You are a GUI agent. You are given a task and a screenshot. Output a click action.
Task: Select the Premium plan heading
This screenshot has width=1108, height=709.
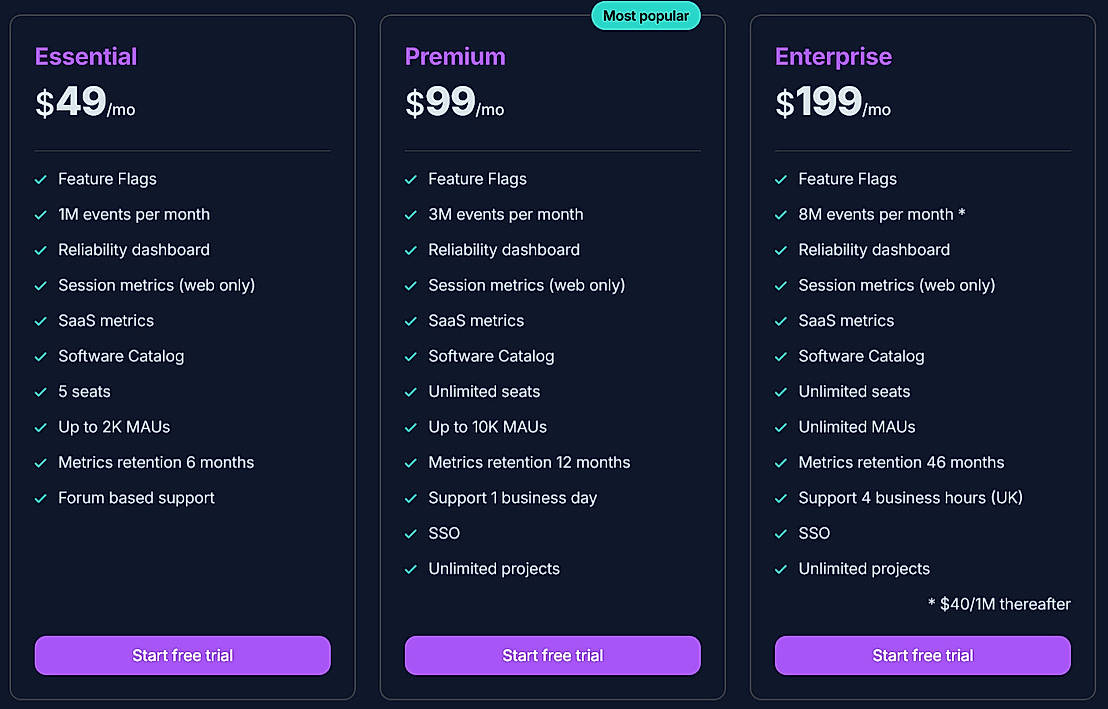(455, 57)
